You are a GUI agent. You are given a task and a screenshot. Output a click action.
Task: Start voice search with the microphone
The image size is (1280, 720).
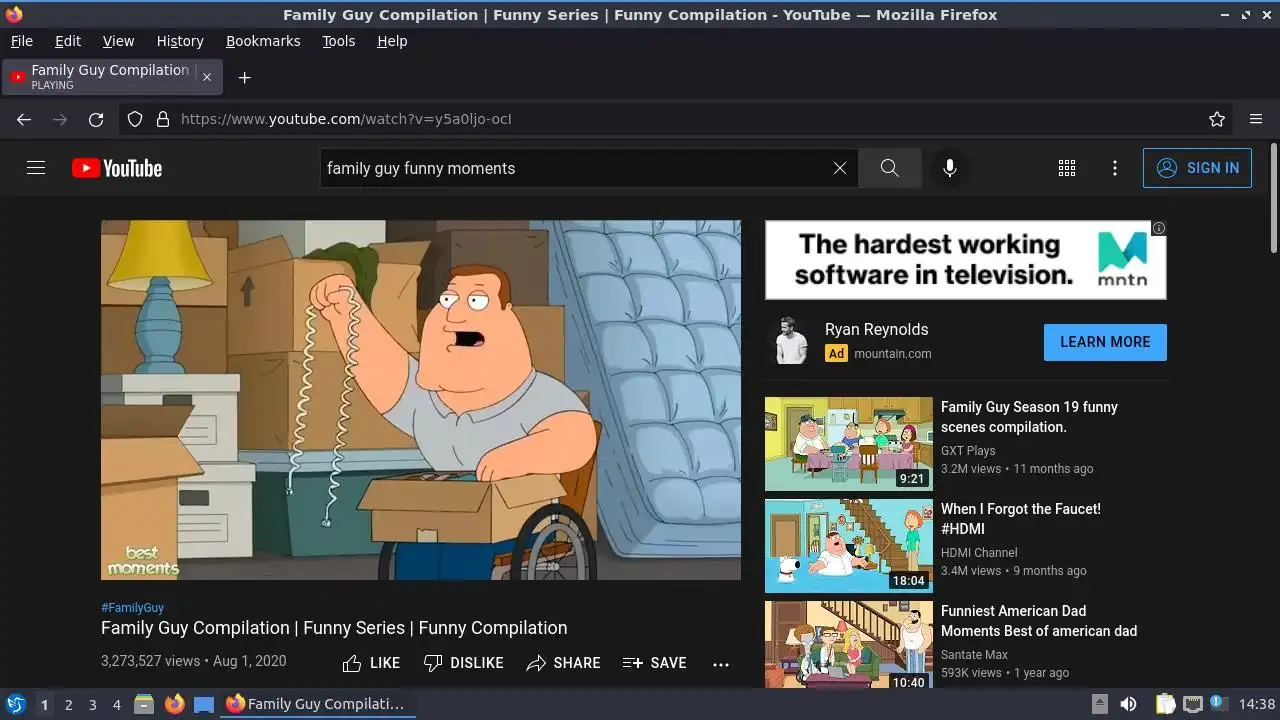tap(950, 168)
